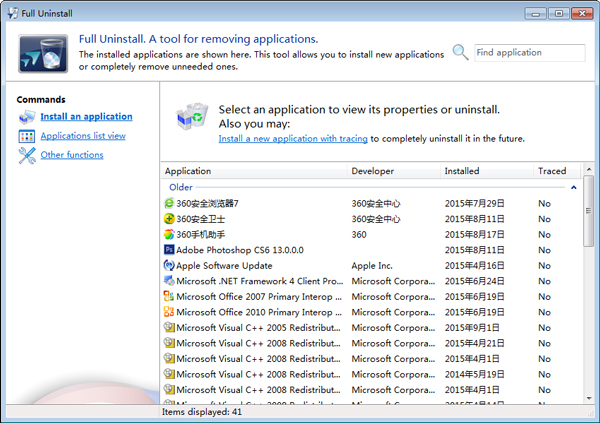
Task: Select Microsoft Visual C++ 2005 Redistribut...
Action: pyautogui.click(x=371, y=328)
